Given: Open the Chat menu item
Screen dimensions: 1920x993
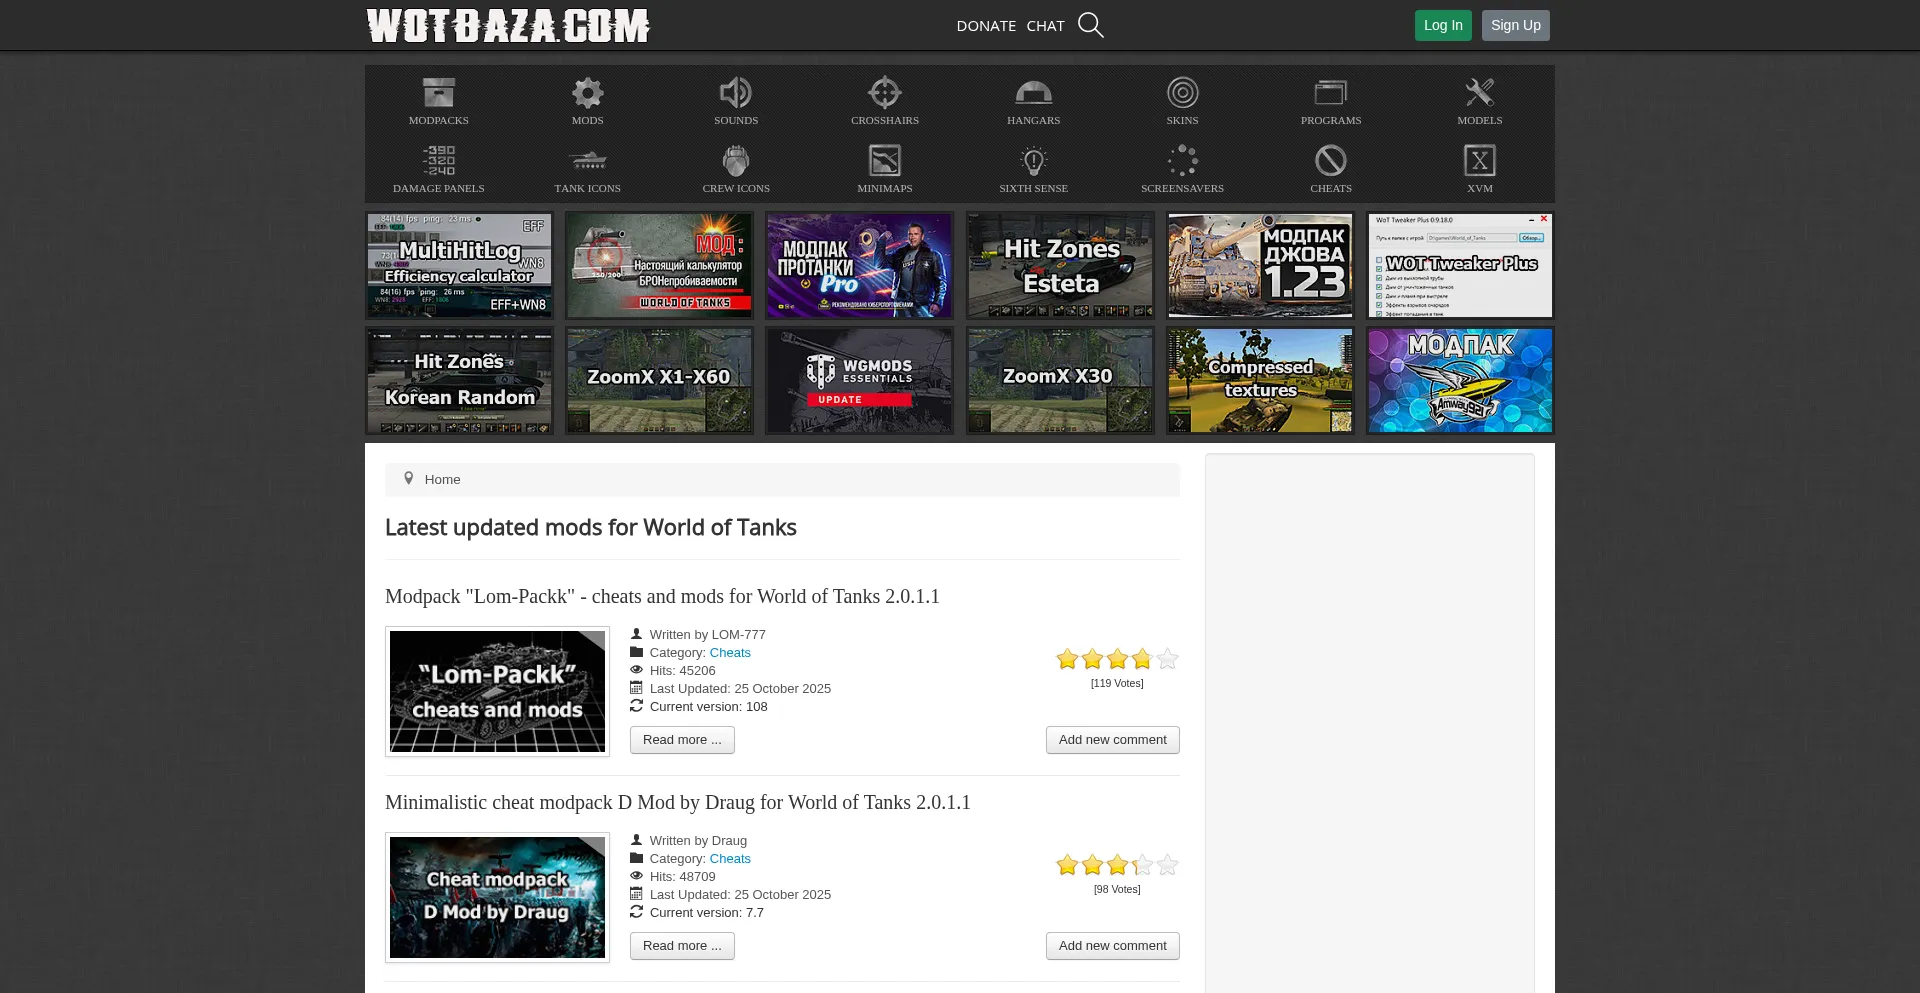Looking at the screenshot, I should pos(1045,26).
